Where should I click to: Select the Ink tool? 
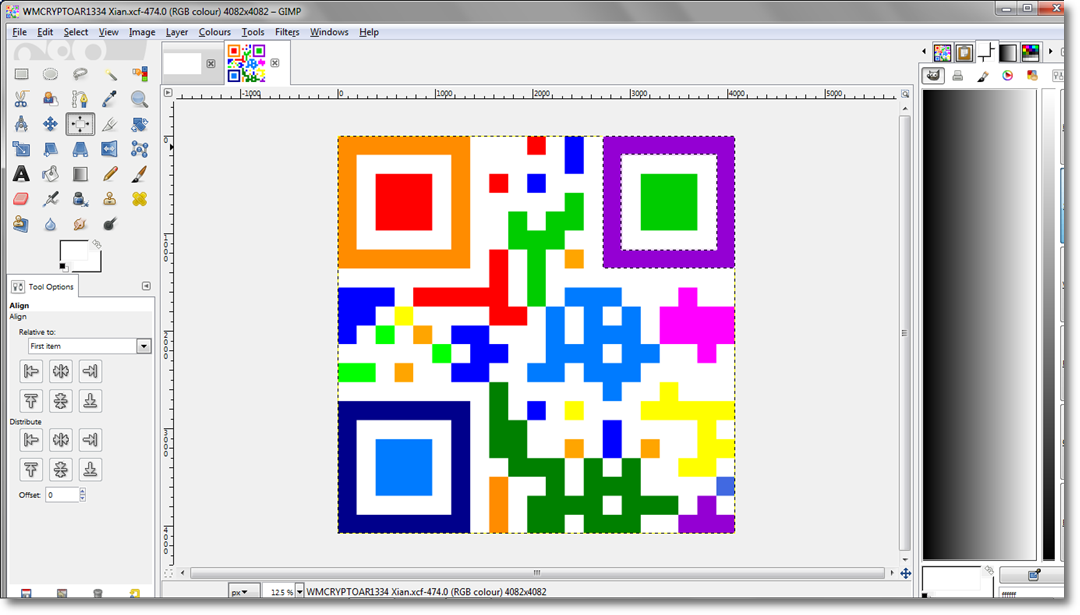coord(80,199)
